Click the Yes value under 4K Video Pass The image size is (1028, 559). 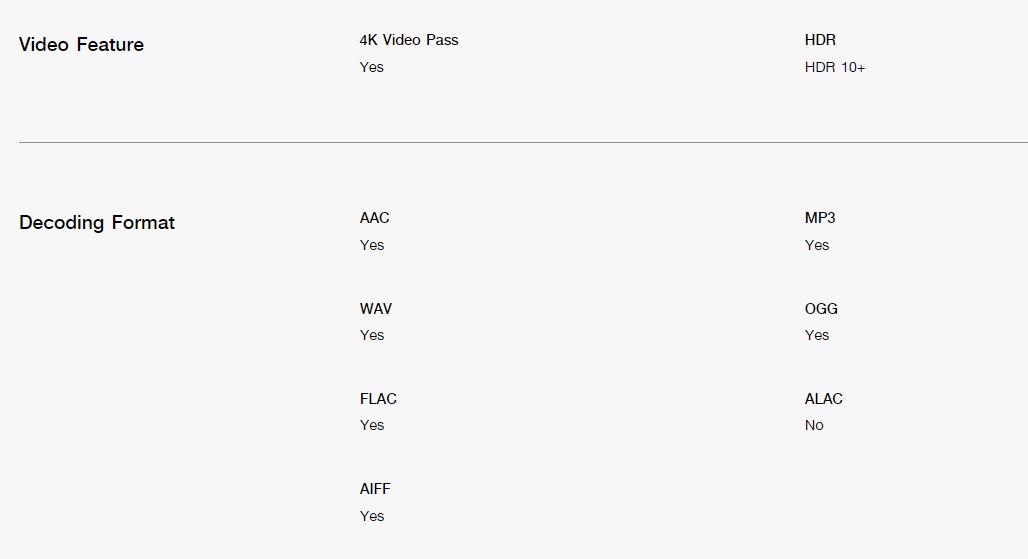coord(372,67)
